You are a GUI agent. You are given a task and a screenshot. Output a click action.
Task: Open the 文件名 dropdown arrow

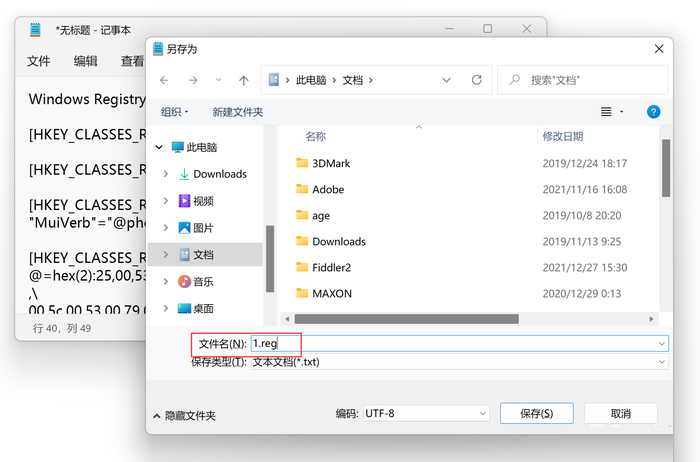point(662,344)
